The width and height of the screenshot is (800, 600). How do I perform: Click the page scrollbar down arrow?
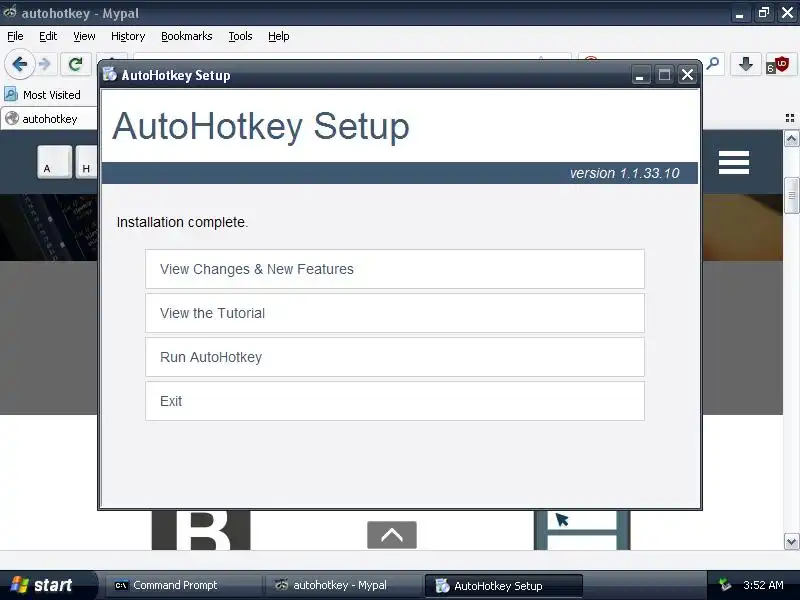791,542
